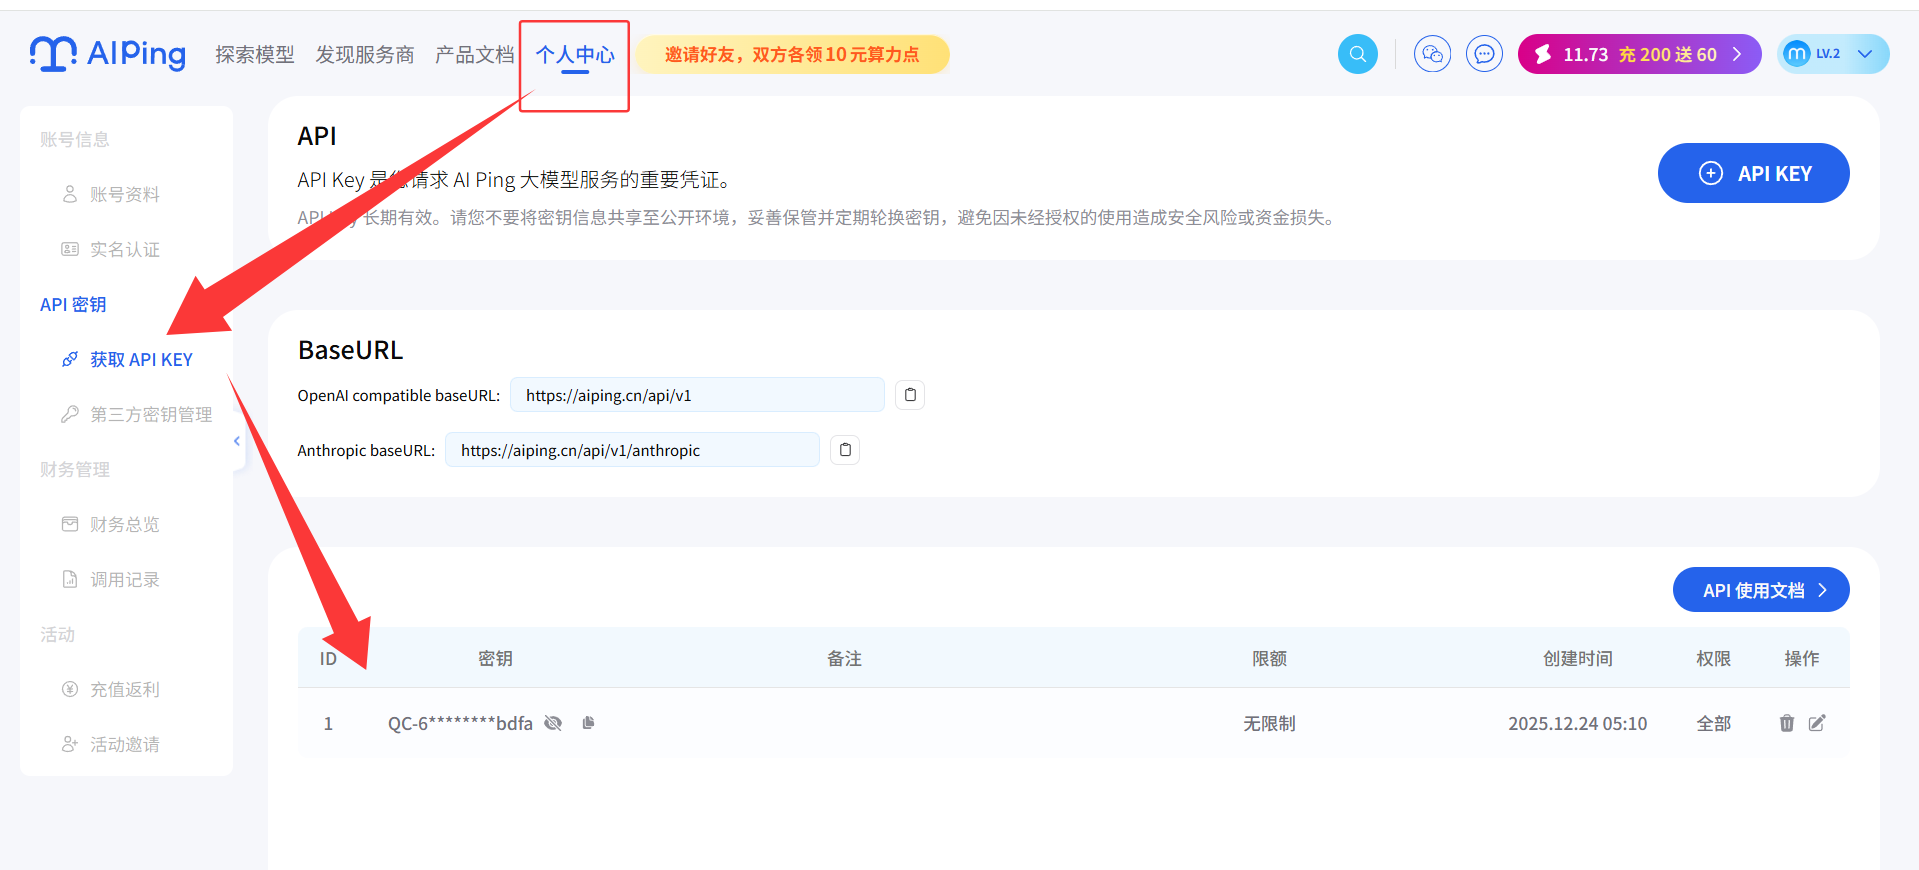Copy the key QC-6********bdfa
The image size is (1919, 870).
[x=588, y=723]
